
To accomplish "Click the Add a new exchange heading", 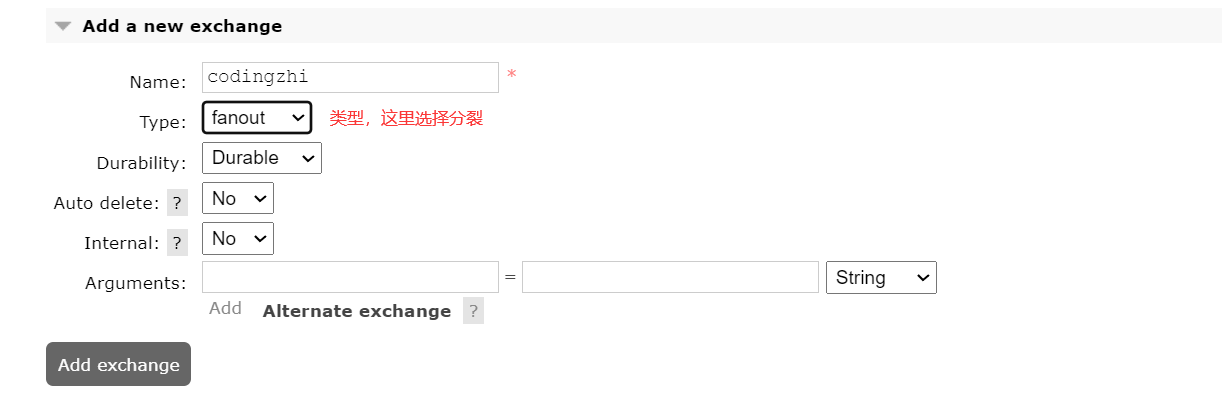I will (x=182, y=26).
